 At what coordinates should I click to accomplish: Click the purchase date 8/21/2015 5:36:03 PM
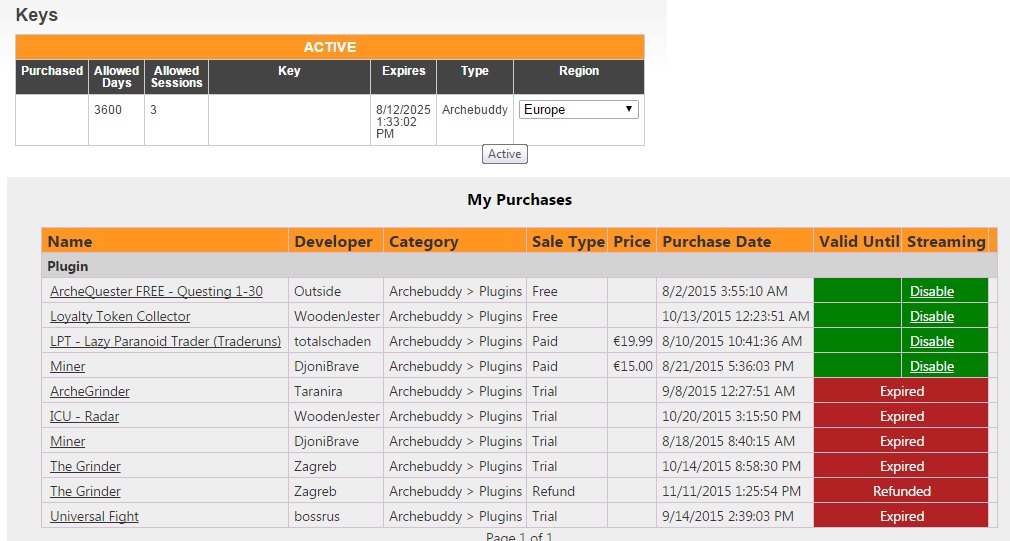point(728,366)
